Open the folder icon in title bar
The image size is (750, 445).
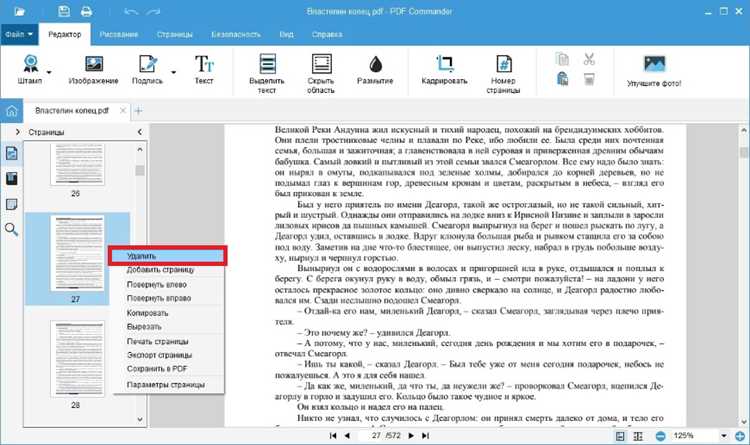[x=19, y=11]
